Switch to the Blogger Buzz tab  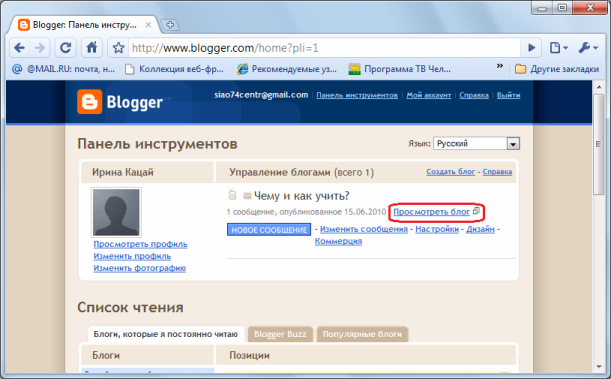tap(280, 334)
